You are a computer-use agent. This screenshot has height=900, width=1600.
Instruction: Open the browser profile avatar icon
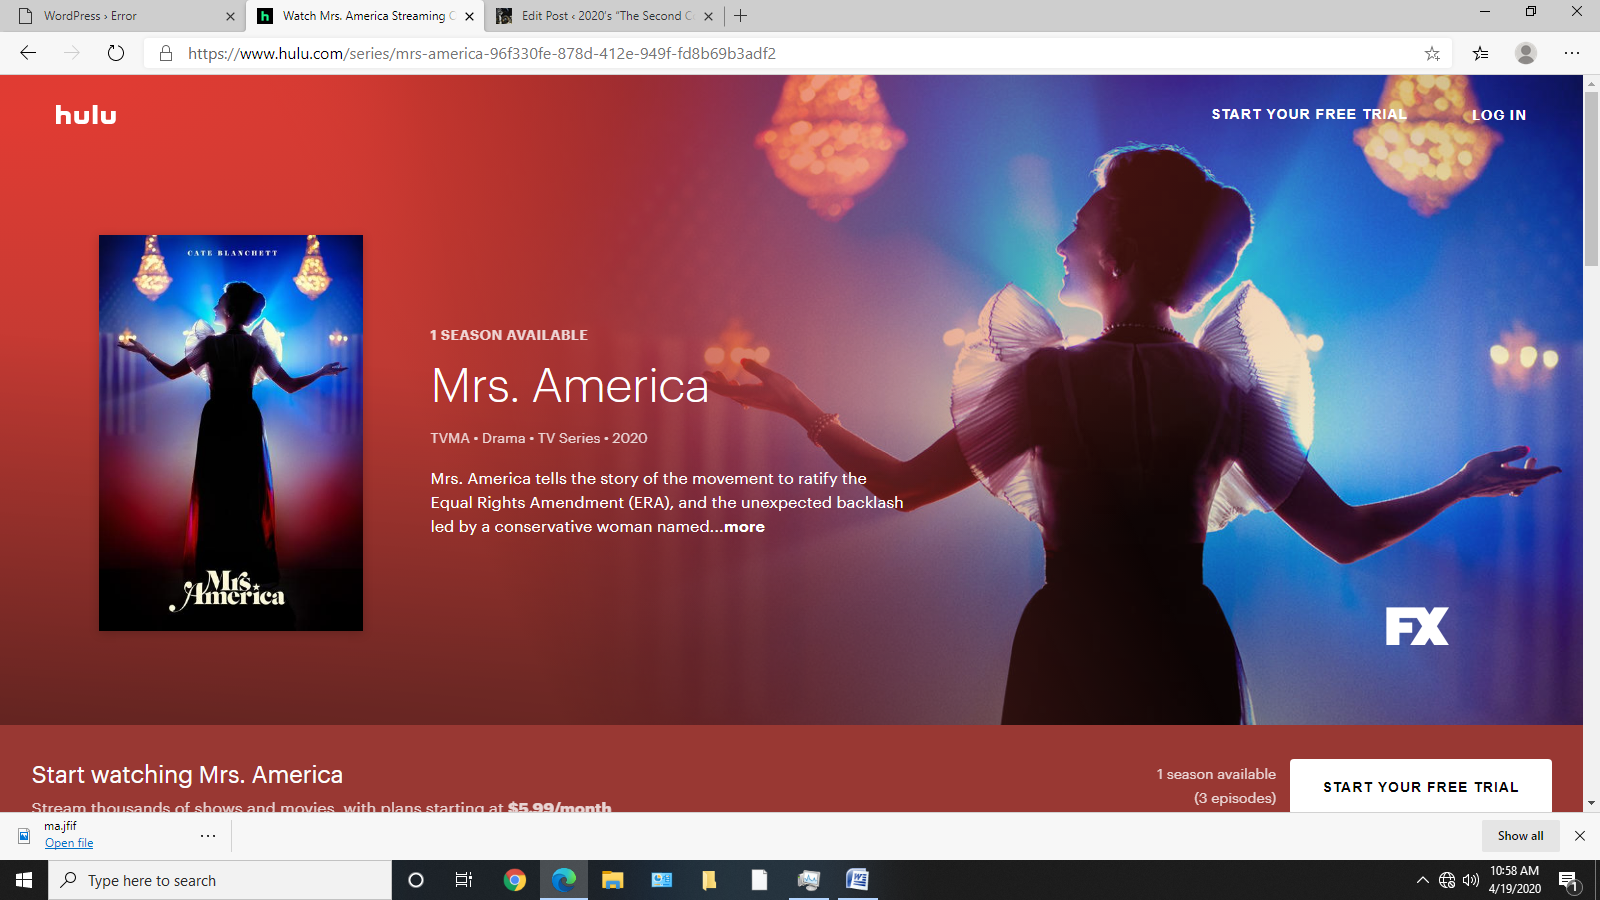(x=1525, y=53)
